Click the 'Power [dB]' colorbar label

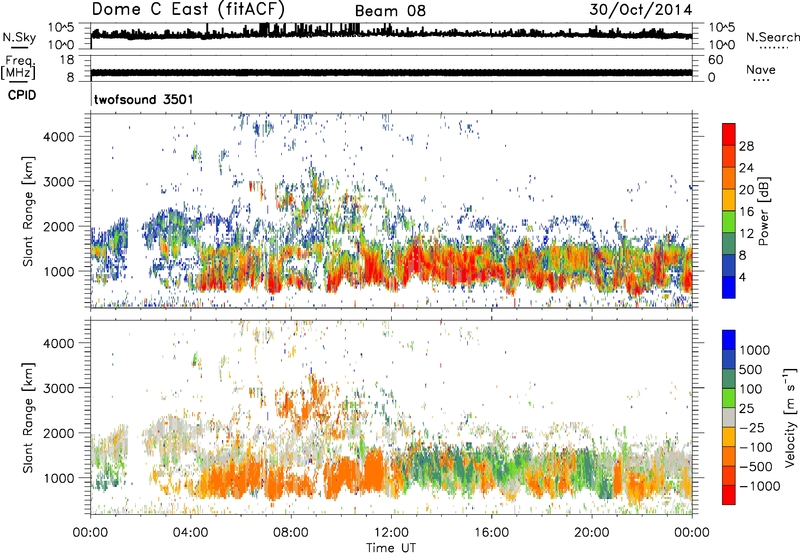tap(763, 211)
